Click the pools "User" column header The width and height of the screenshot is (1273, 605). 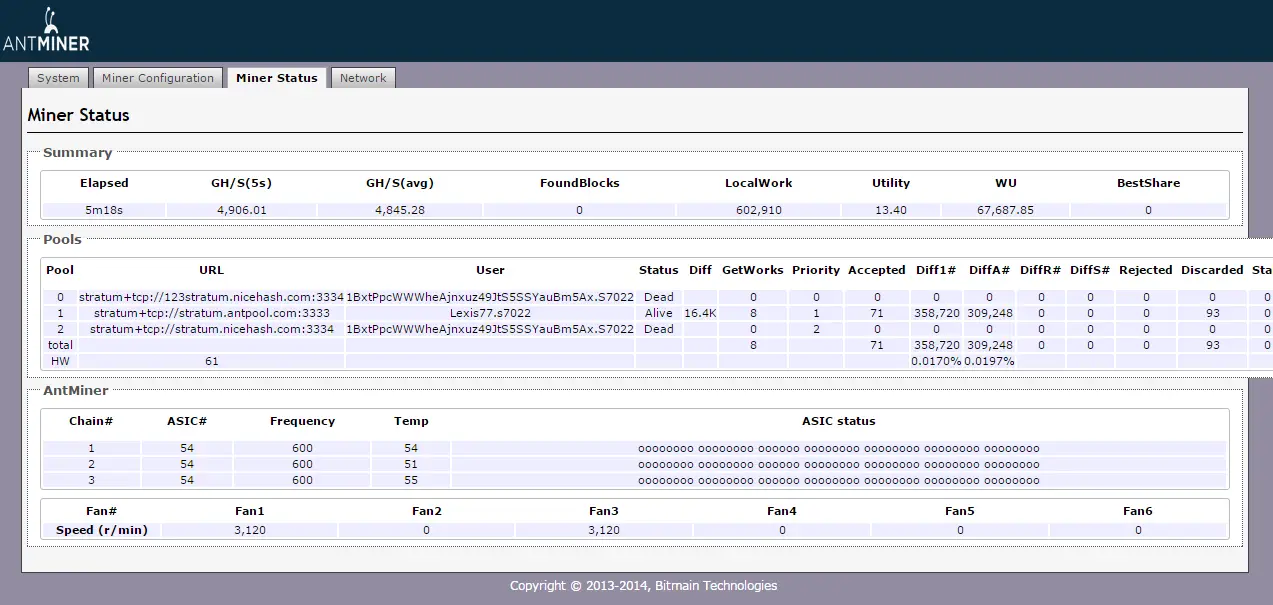click(x=490, y=270)
